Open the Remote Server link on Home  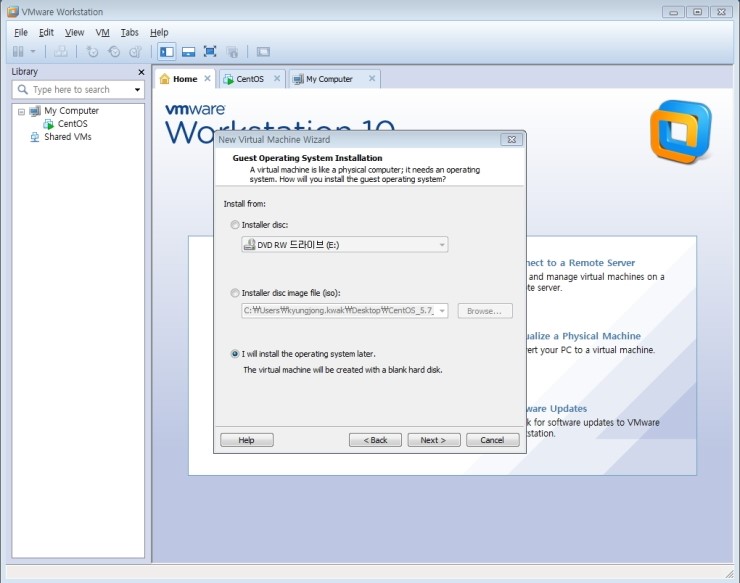coord(581,262)
